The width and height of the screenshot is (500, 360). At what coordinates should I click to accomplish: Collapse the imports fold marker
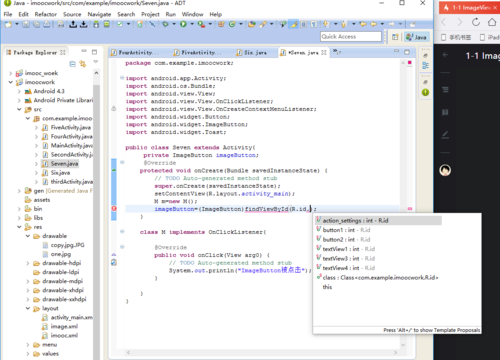click(122, 78)
